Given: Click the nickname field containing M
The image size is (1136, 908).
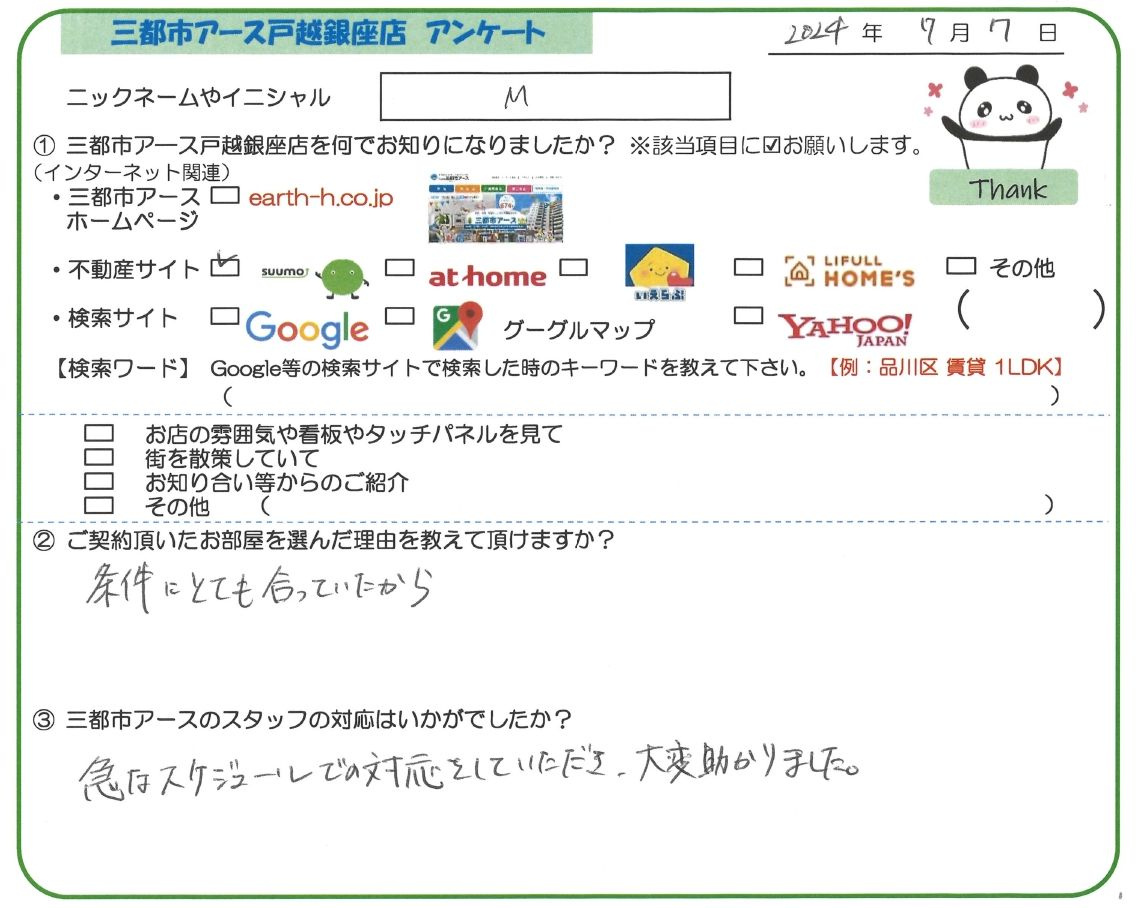Looking at the screenshot, I should [555, 96].
